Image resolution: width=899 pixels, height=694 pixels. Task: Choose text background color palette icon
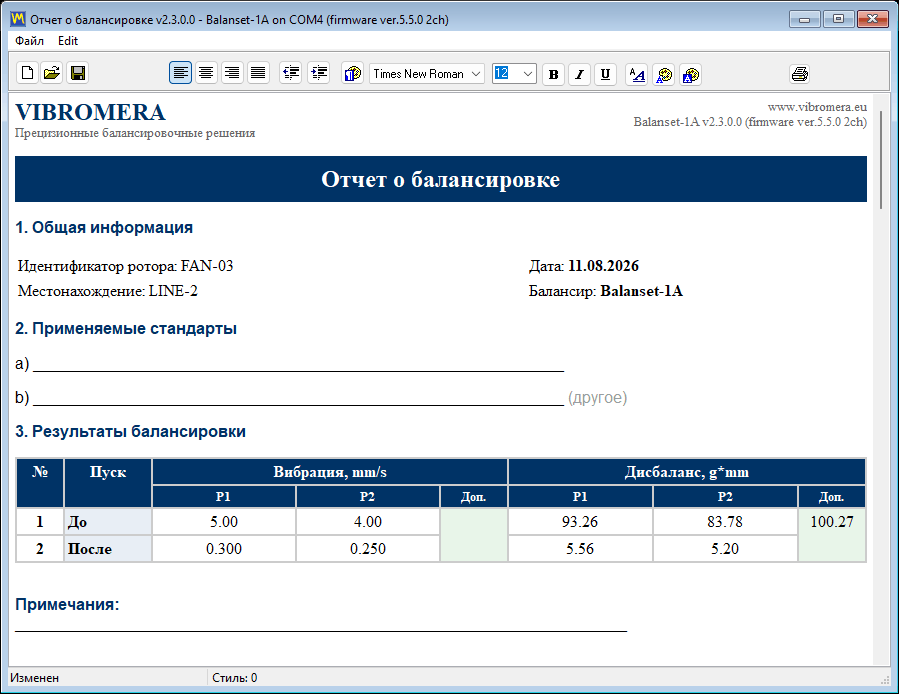tap(691, 75)
